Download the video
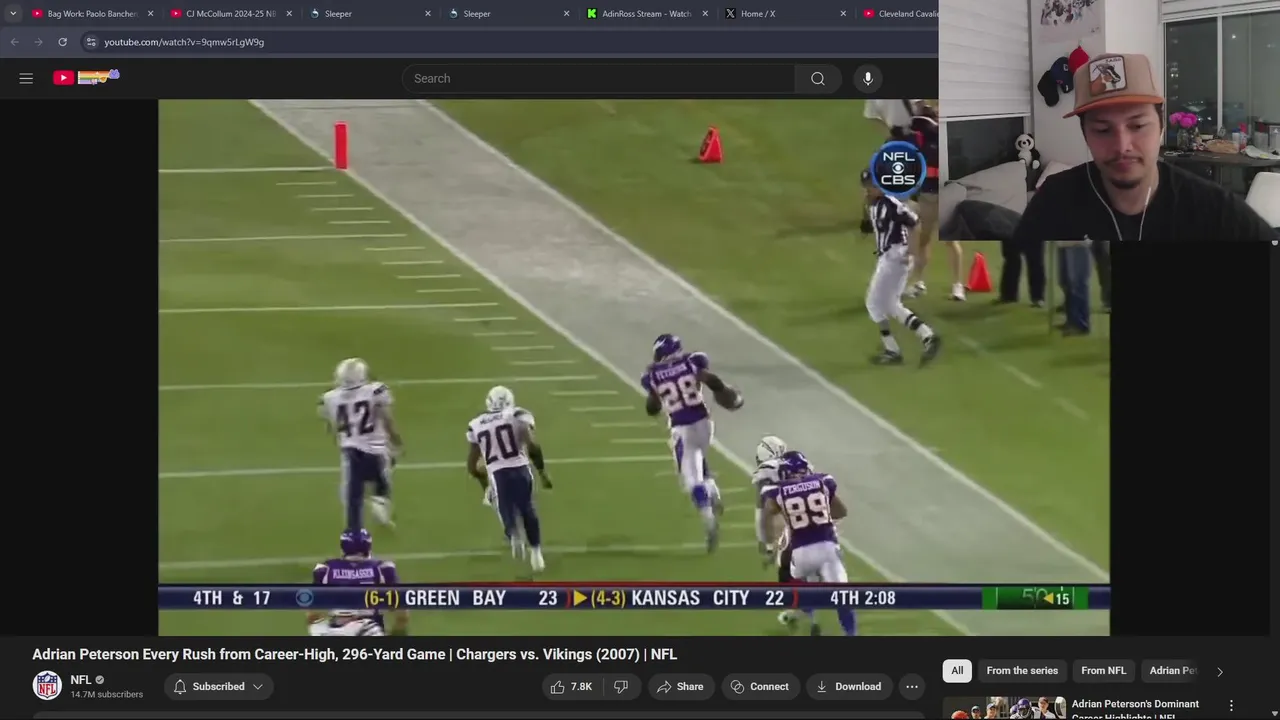Viewport: 1280px width, 720px height. (849, 686)
